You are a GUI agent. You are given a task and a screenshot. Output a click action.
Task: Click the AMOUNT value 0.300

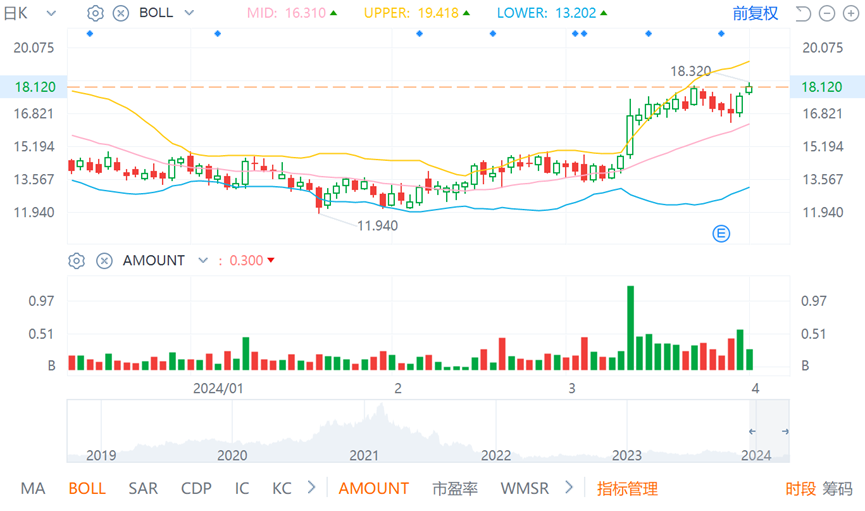point(246,260)
